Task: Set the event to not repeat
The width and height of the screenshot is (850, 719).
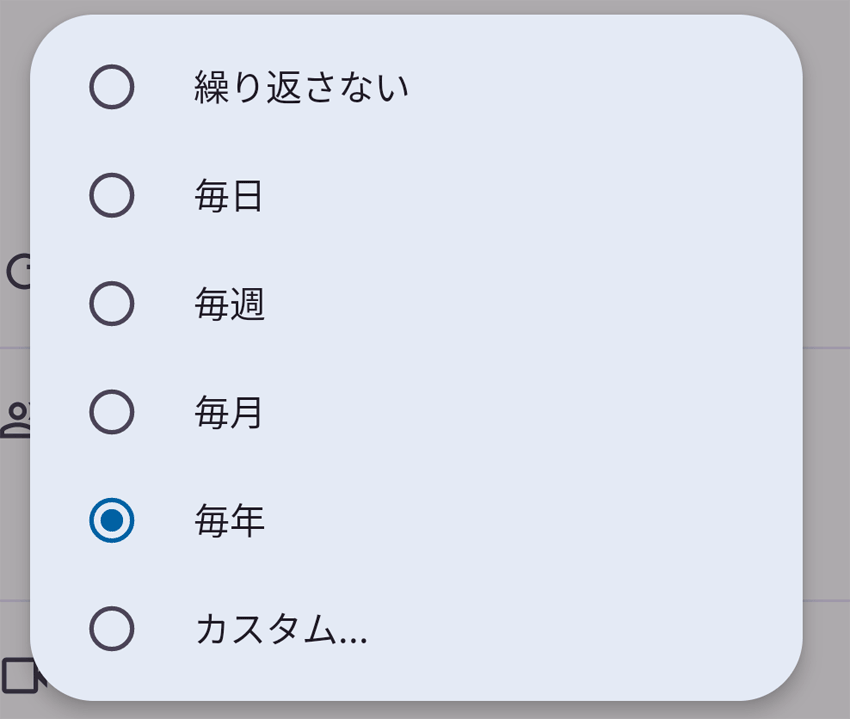Action: [416, 87]
